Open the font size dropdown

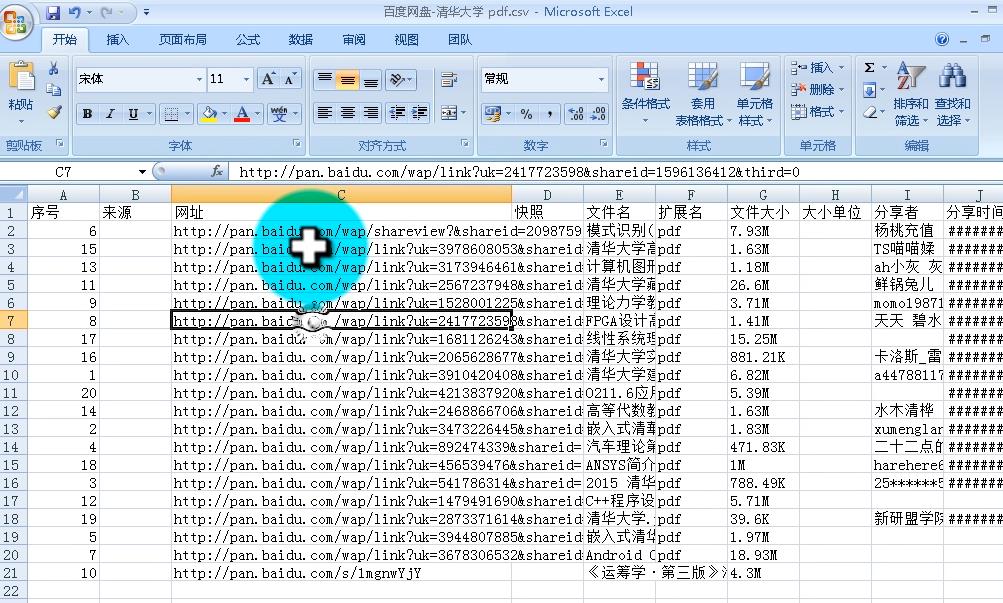[246, 79]
